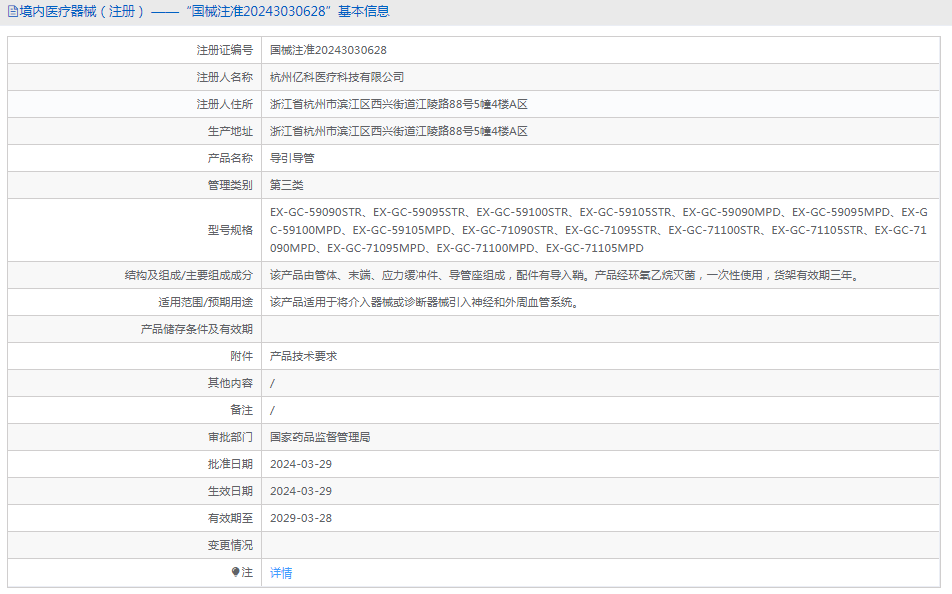Click the 备注 label
Screen dimensions: 952x594
(x=242, y=410)
